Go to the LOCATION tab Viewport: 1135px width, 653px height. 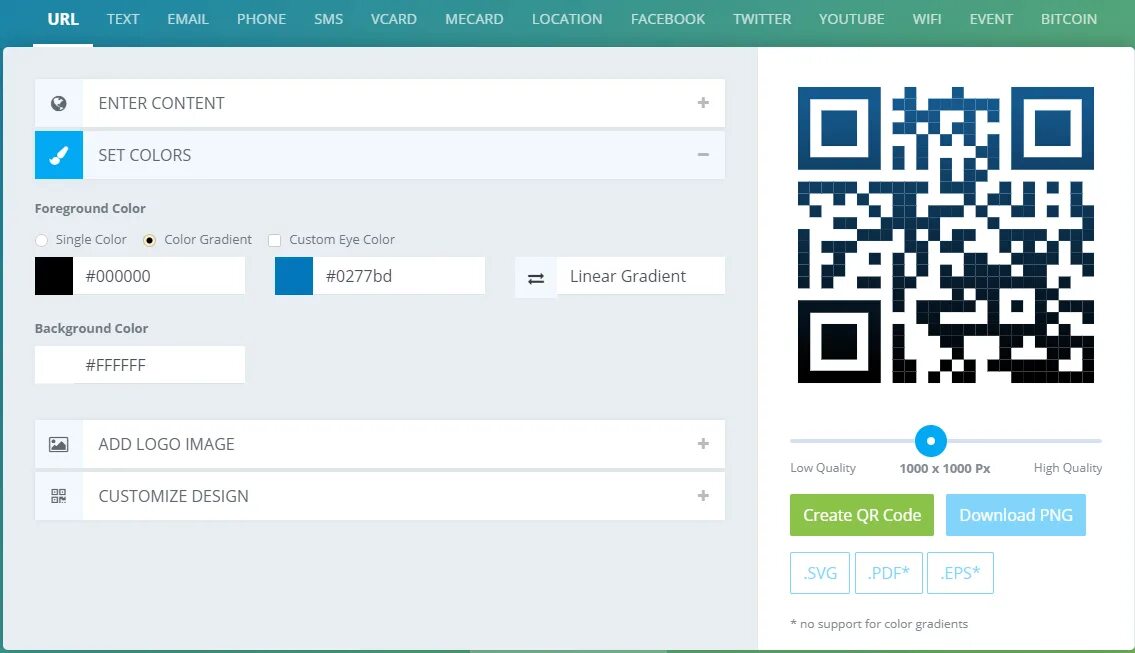pyautogui.click(x=567, y=20)
